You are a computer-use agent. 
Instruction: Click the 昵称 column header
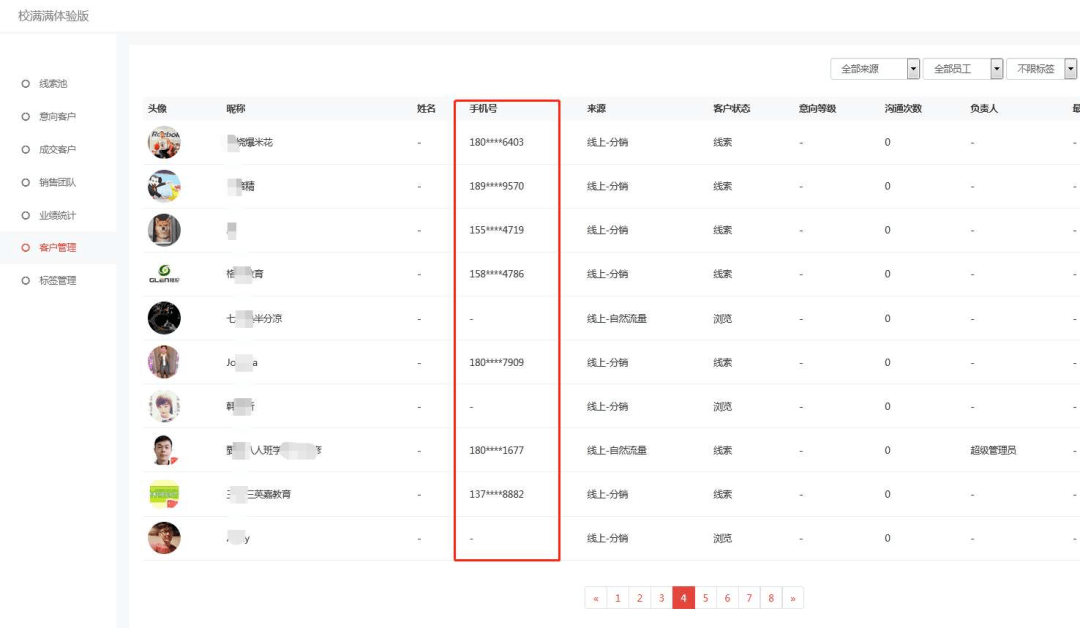click(x=236, y=109)
